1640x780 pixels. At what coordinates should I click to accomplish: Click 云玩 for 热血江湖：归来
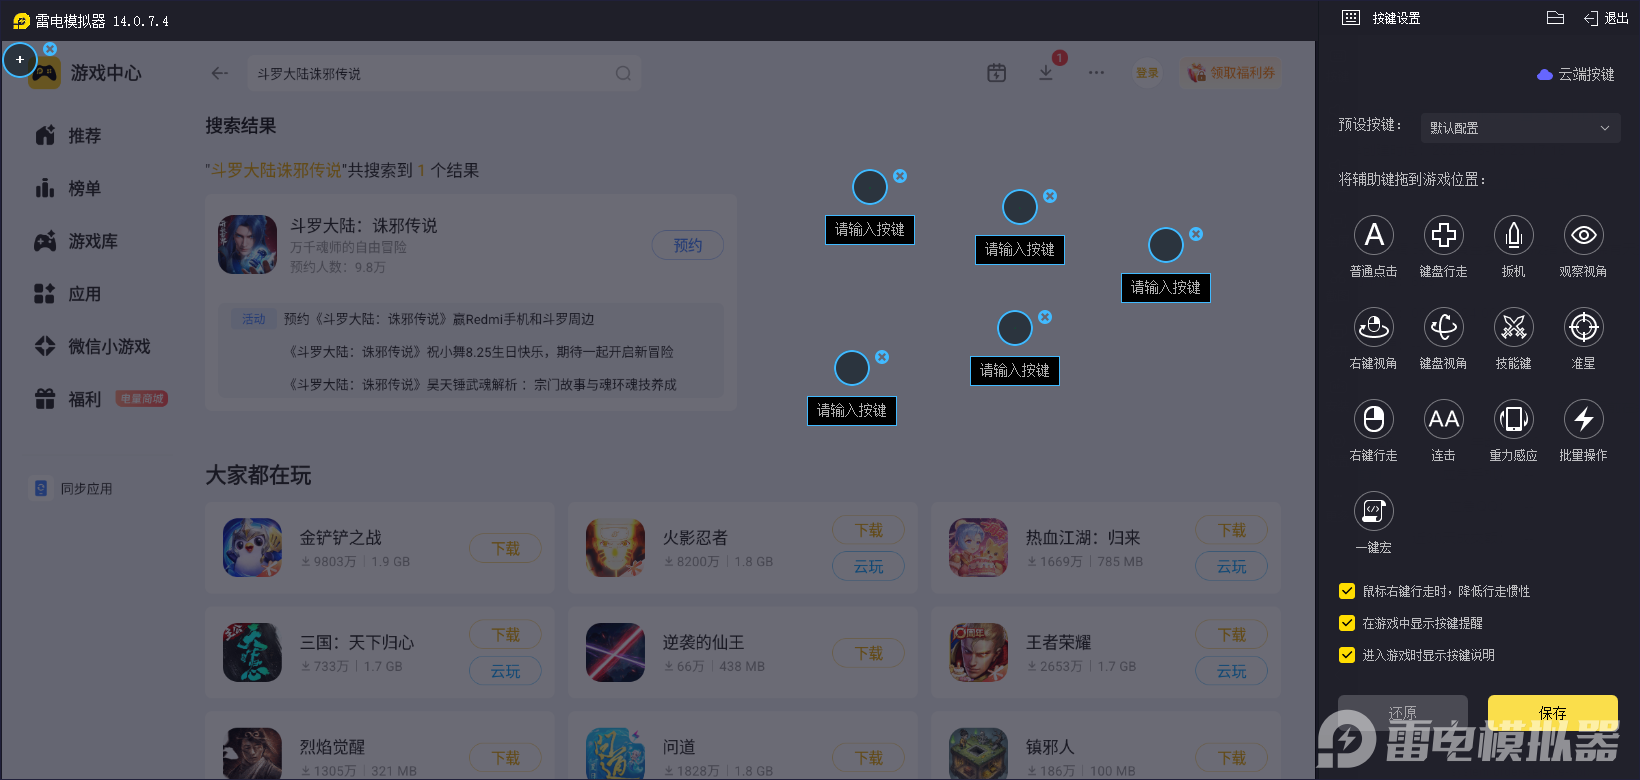click(1232, 566)
